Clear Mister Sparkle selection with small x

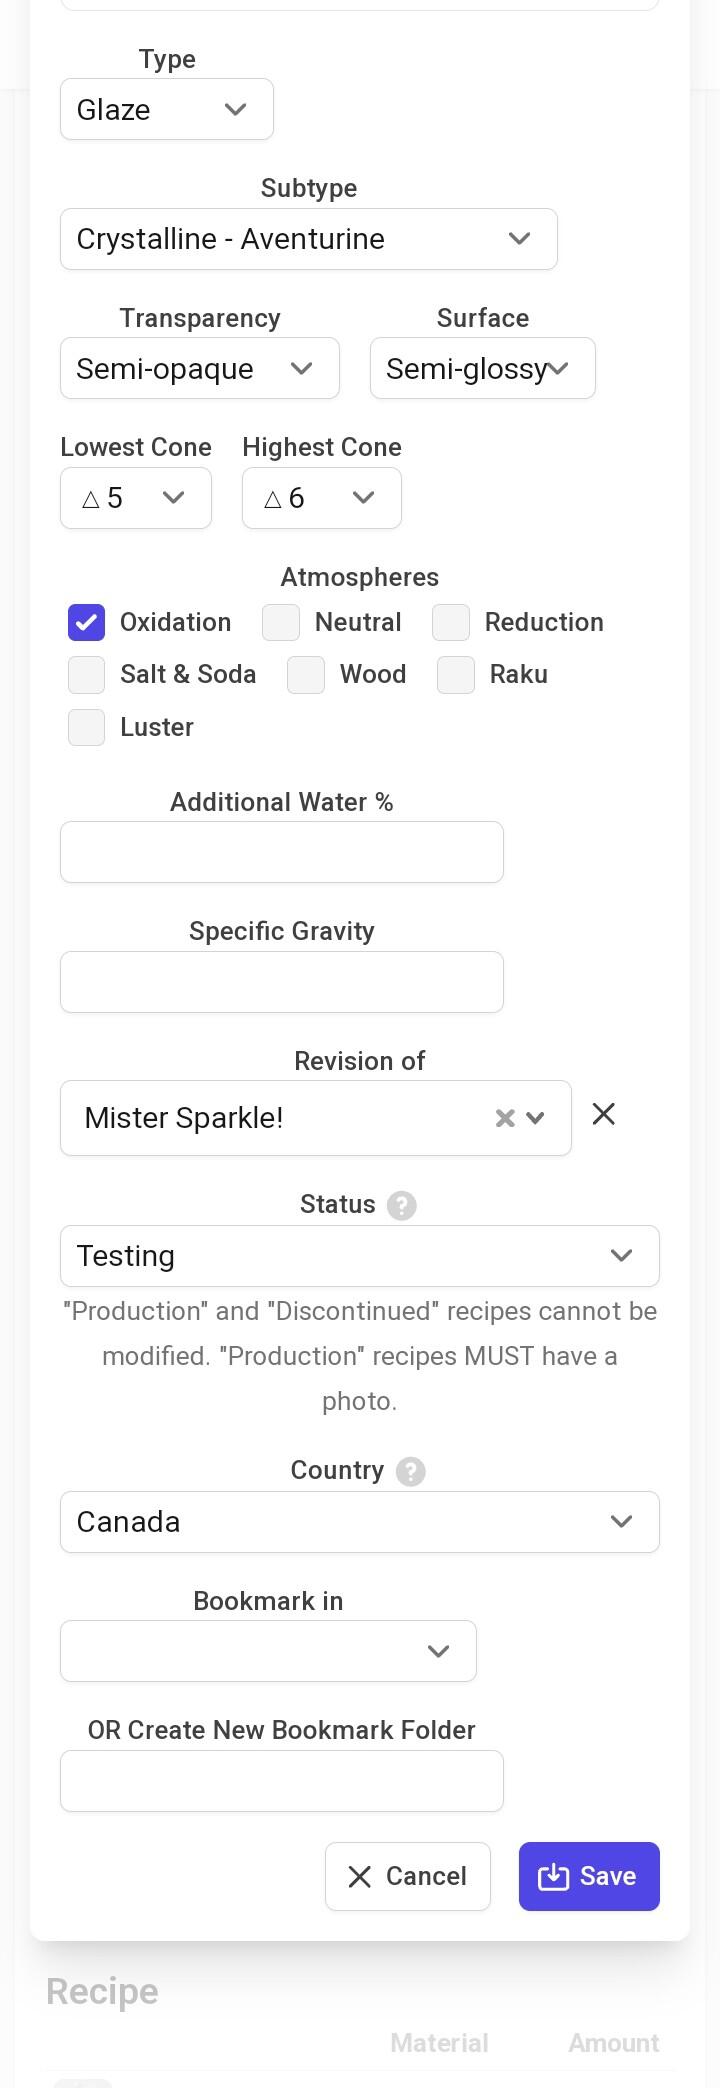tap(505, 1118)
